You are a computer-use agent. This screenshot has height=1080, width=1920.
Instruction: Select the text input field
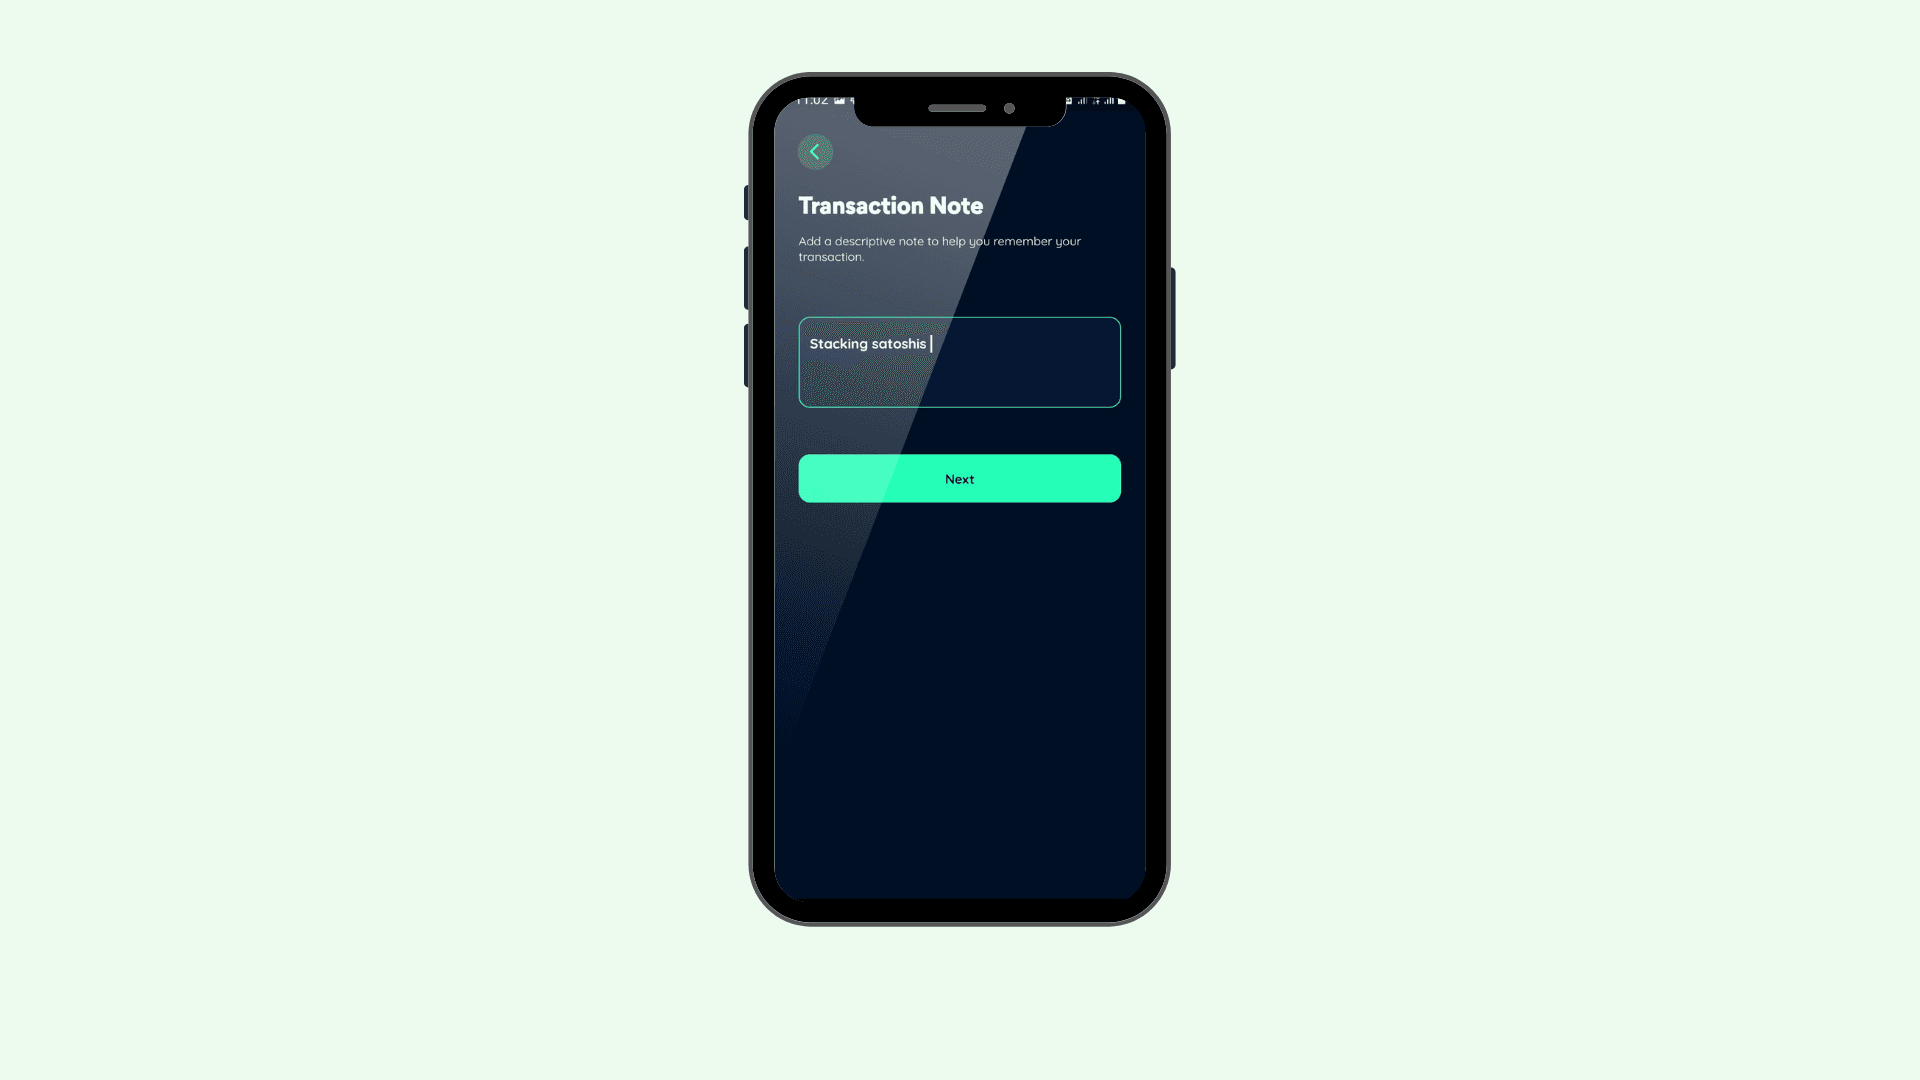(959, 361)
